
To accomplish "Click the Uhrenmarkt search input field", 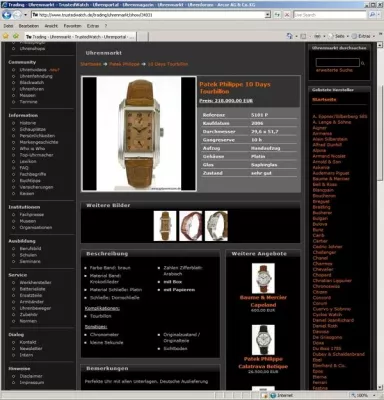I will 338,63.
